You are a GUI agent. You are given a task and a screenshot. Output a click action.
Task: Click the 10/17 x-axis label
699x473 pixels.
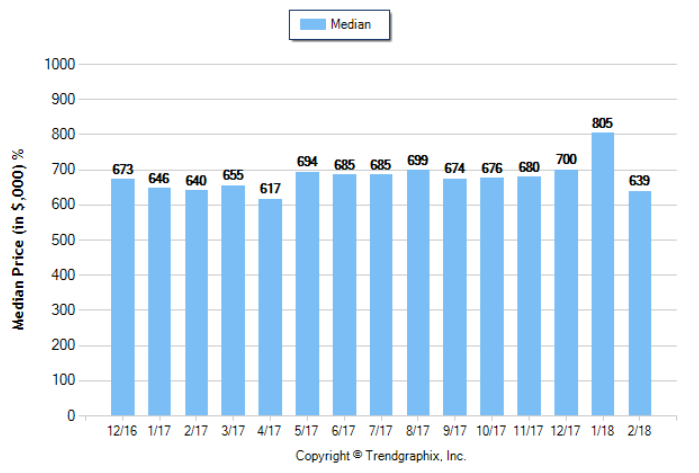(x=491, y=431)
